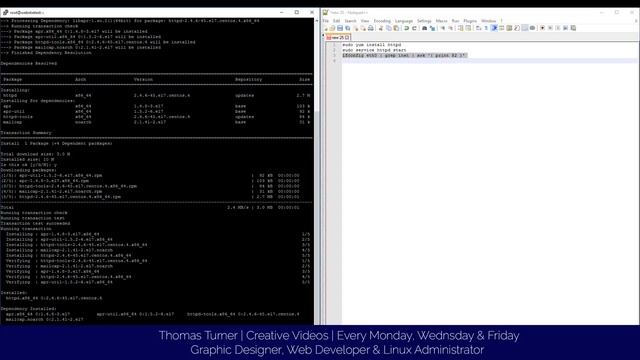The image size is (640, 360).
Task: Open the File menu in Notepad++
Action: tap(326, 21)
